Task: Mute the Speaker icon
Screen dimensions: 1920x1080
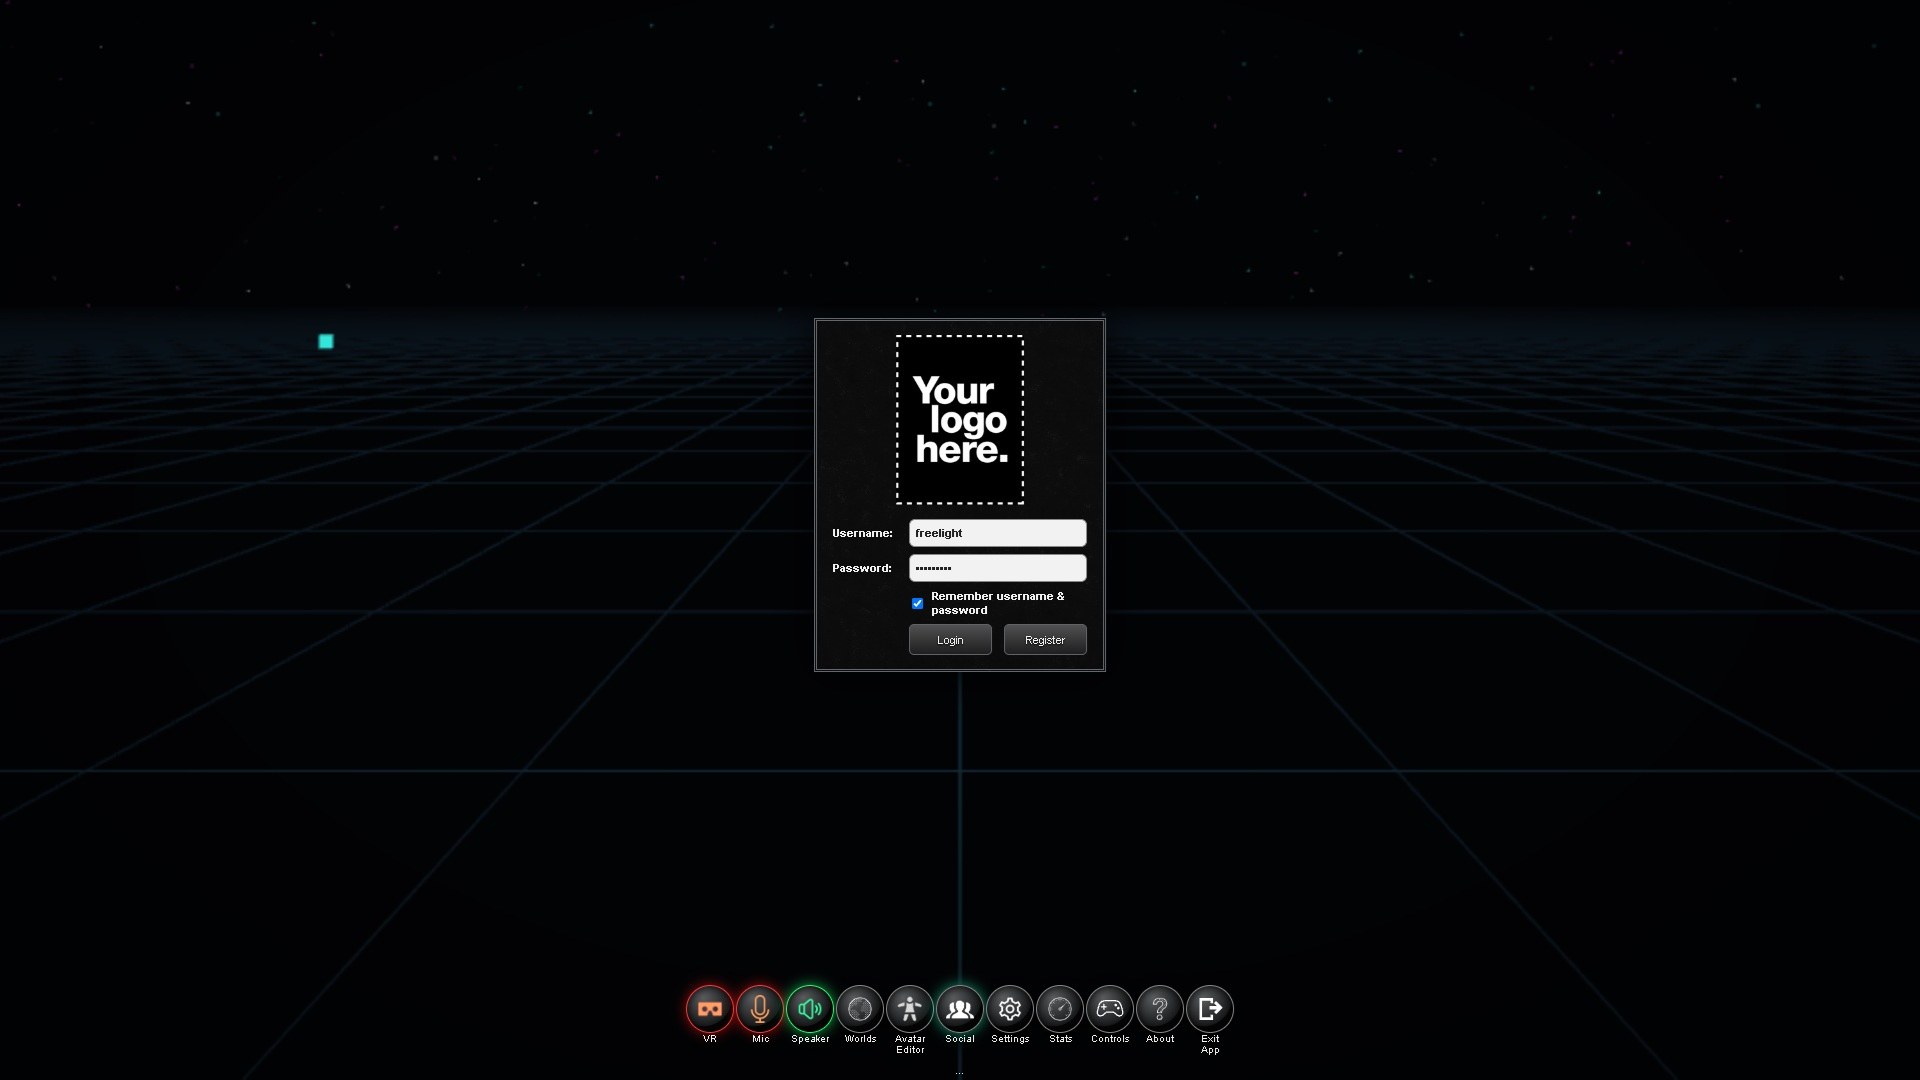Action: coord(810,1009)
